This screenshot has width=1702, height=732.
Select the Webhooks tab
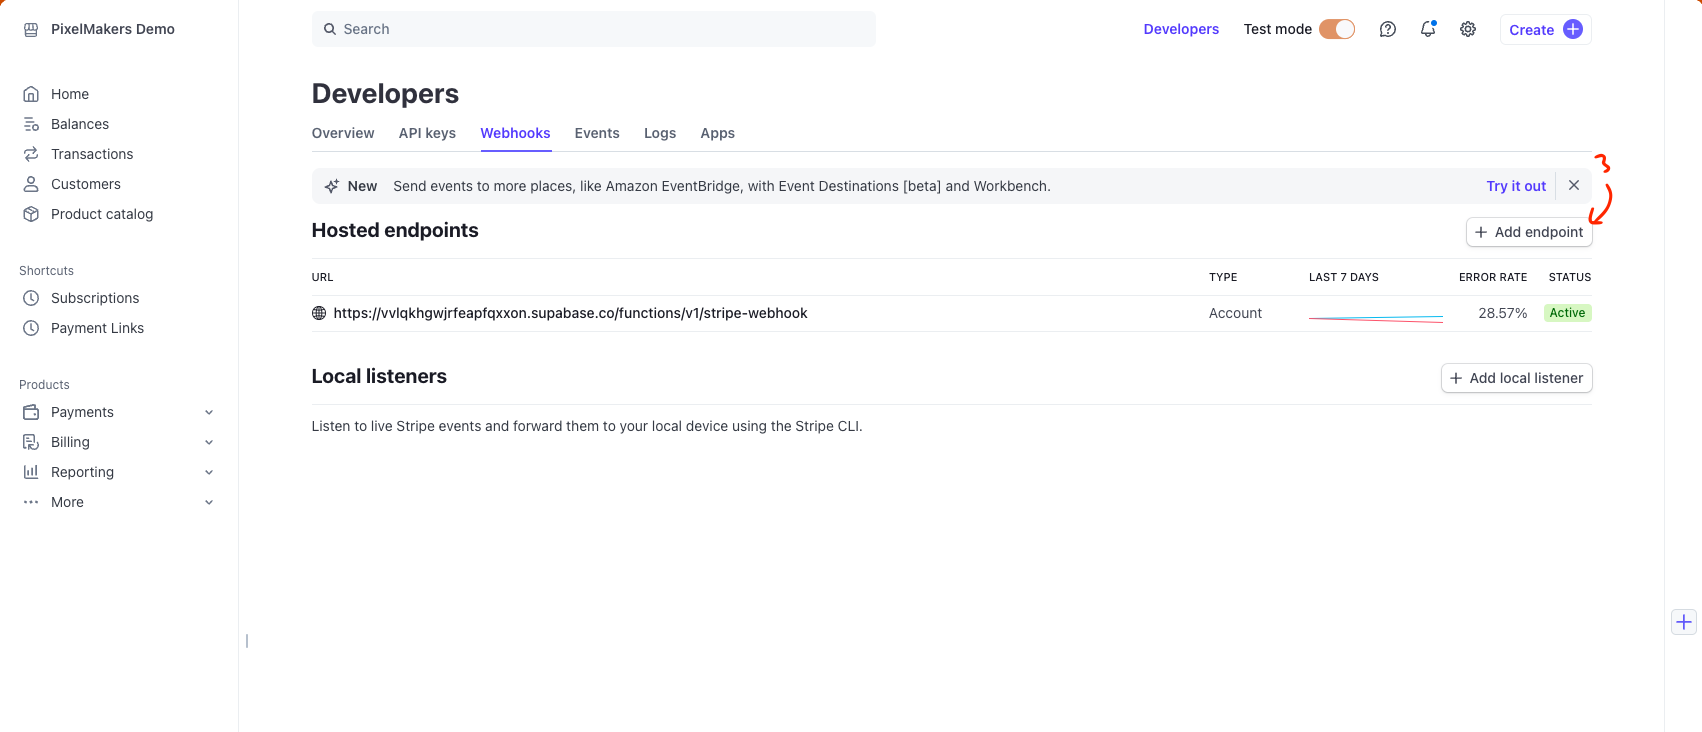[x=515, y=133]
